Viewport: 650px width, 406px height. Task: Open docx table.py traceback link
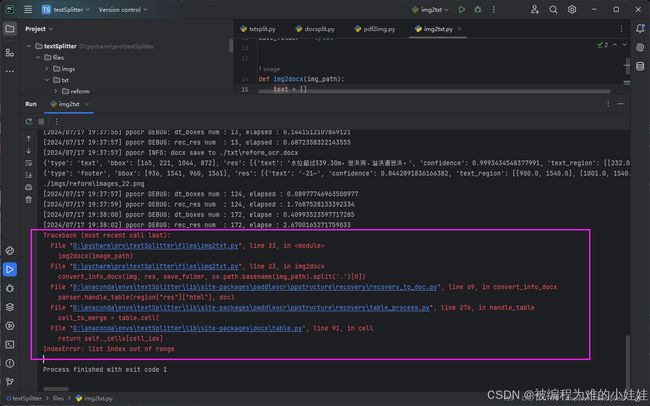187,328
